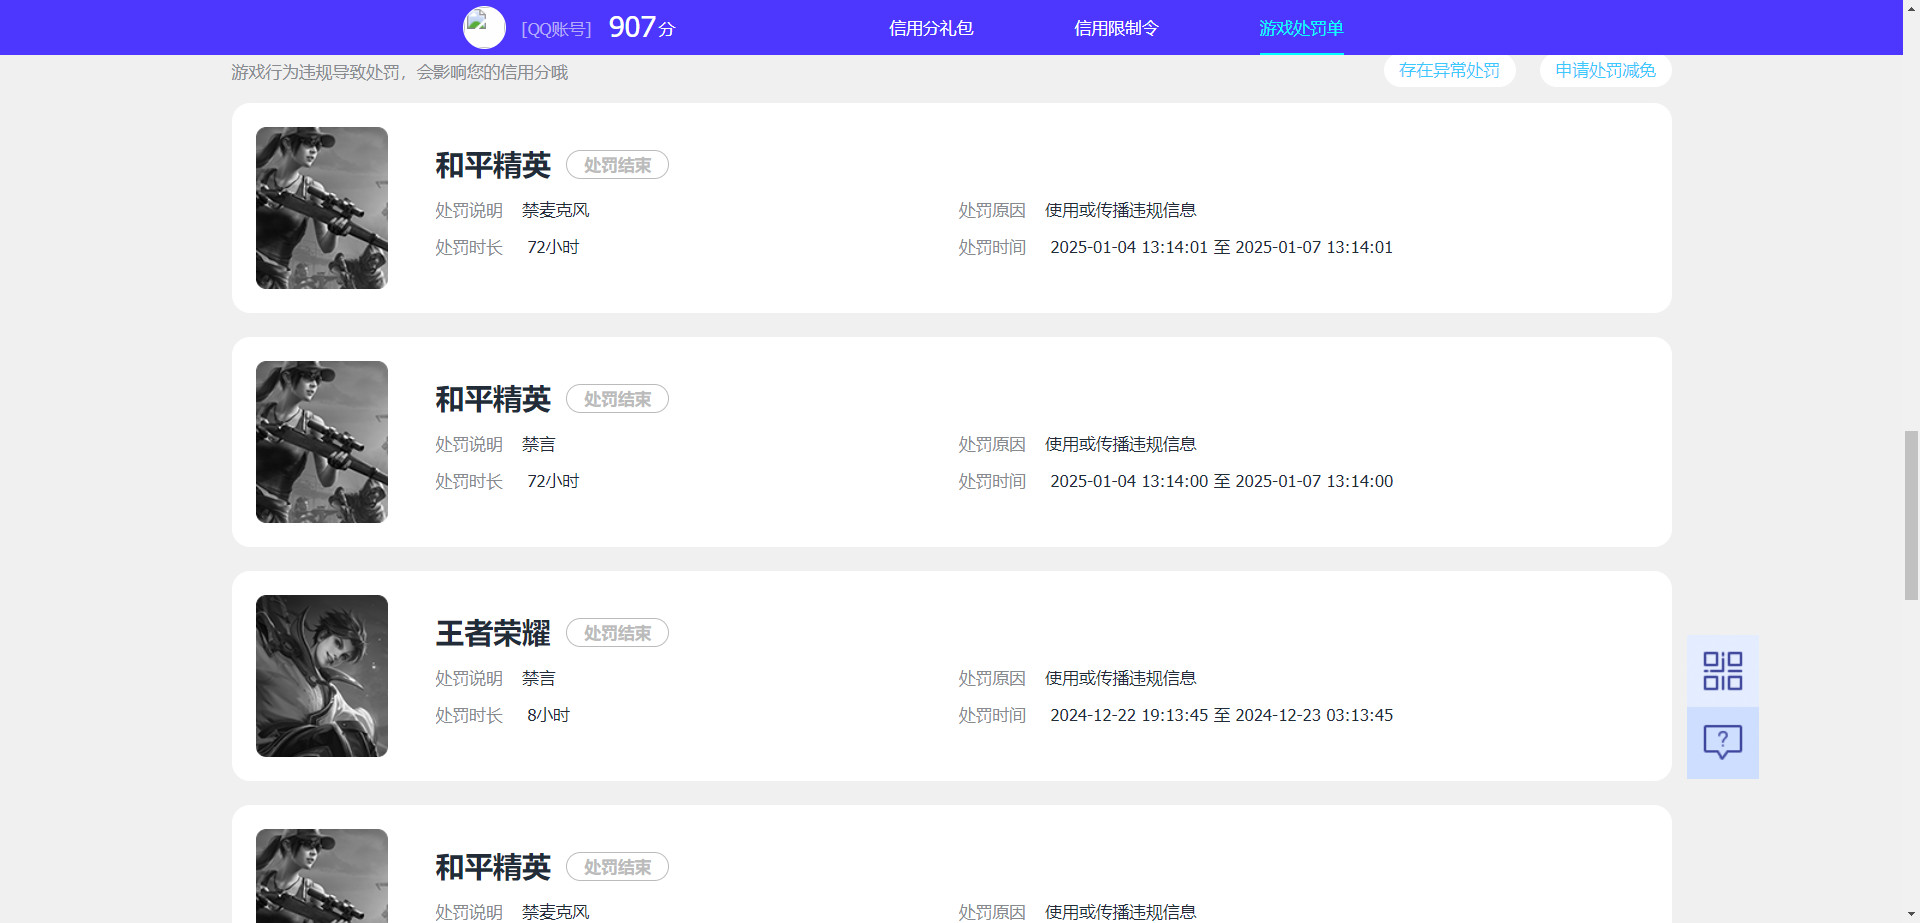This screenshot has width=1920, height=923.
Task: Click 处罚结束 badge on 禁麦克风 72小时 card
Action: (617, 165)
